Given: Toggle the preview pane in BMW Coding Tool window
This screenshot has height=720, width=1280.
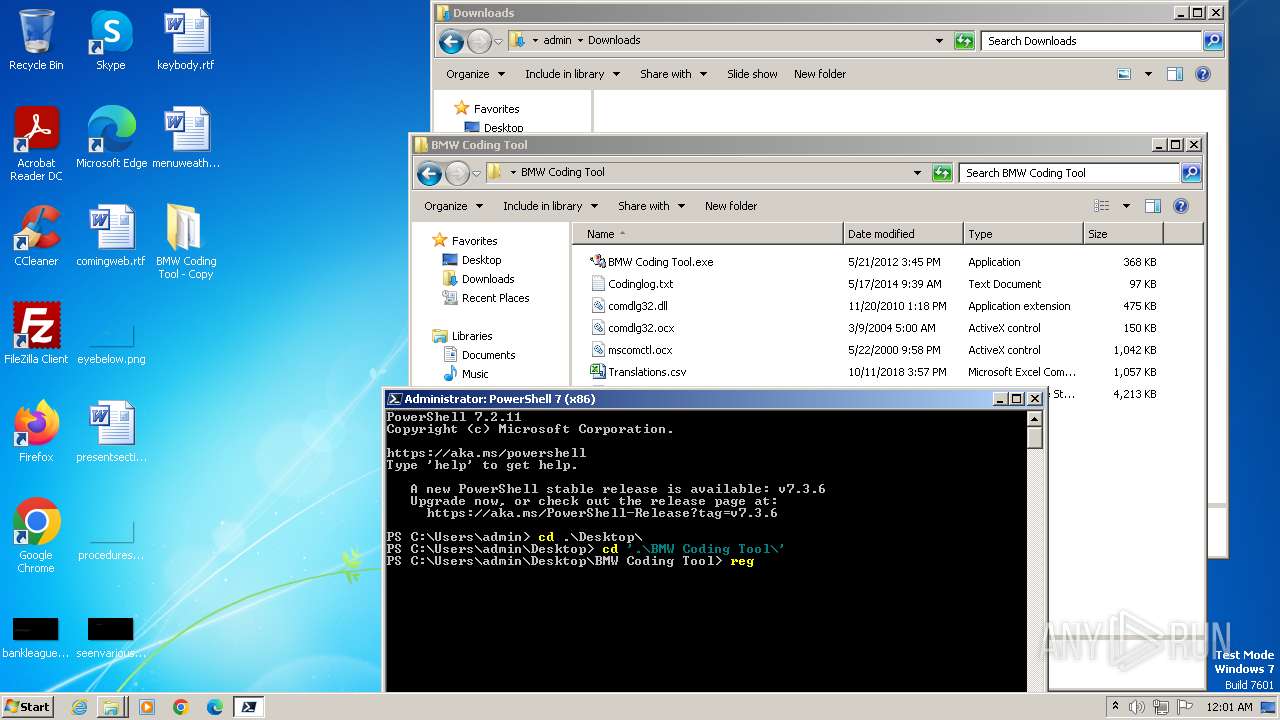Looking at the screenshot, I should coord(1152,206).
